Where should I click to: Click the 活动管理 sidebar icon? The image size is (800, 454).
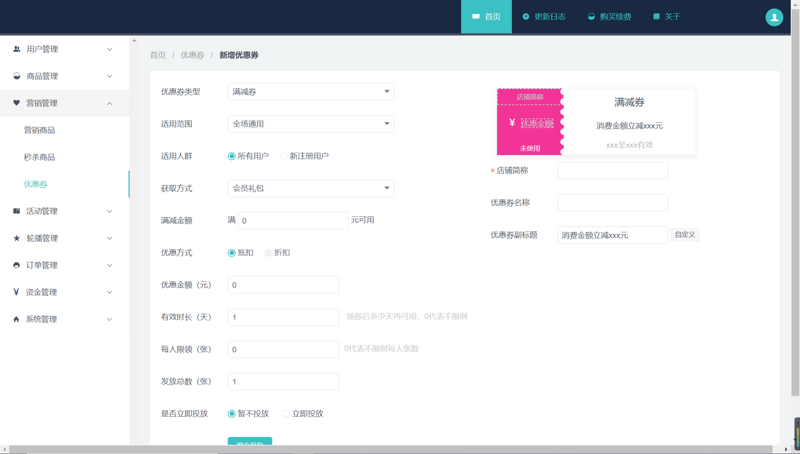[x=16, y=211]
